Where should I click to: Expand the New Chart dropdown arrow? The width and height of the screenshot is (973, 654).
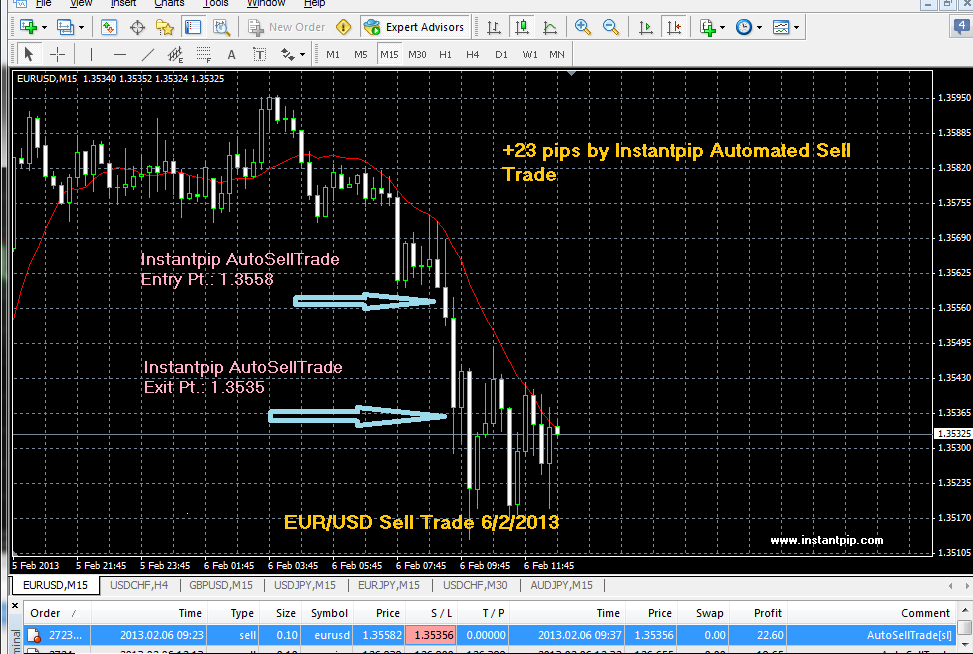pyautogui.click(x=43, y=27)
